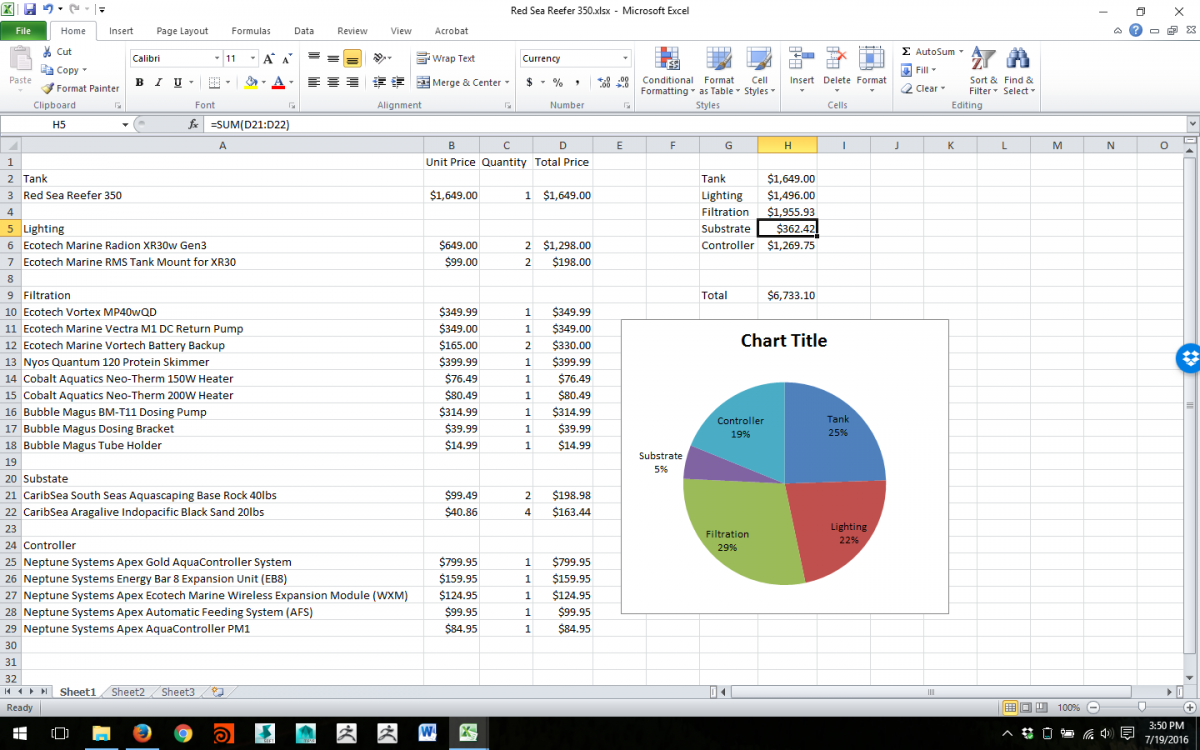Switch to the Page Layout tab
1200x750 pixels.
point(182,31)
